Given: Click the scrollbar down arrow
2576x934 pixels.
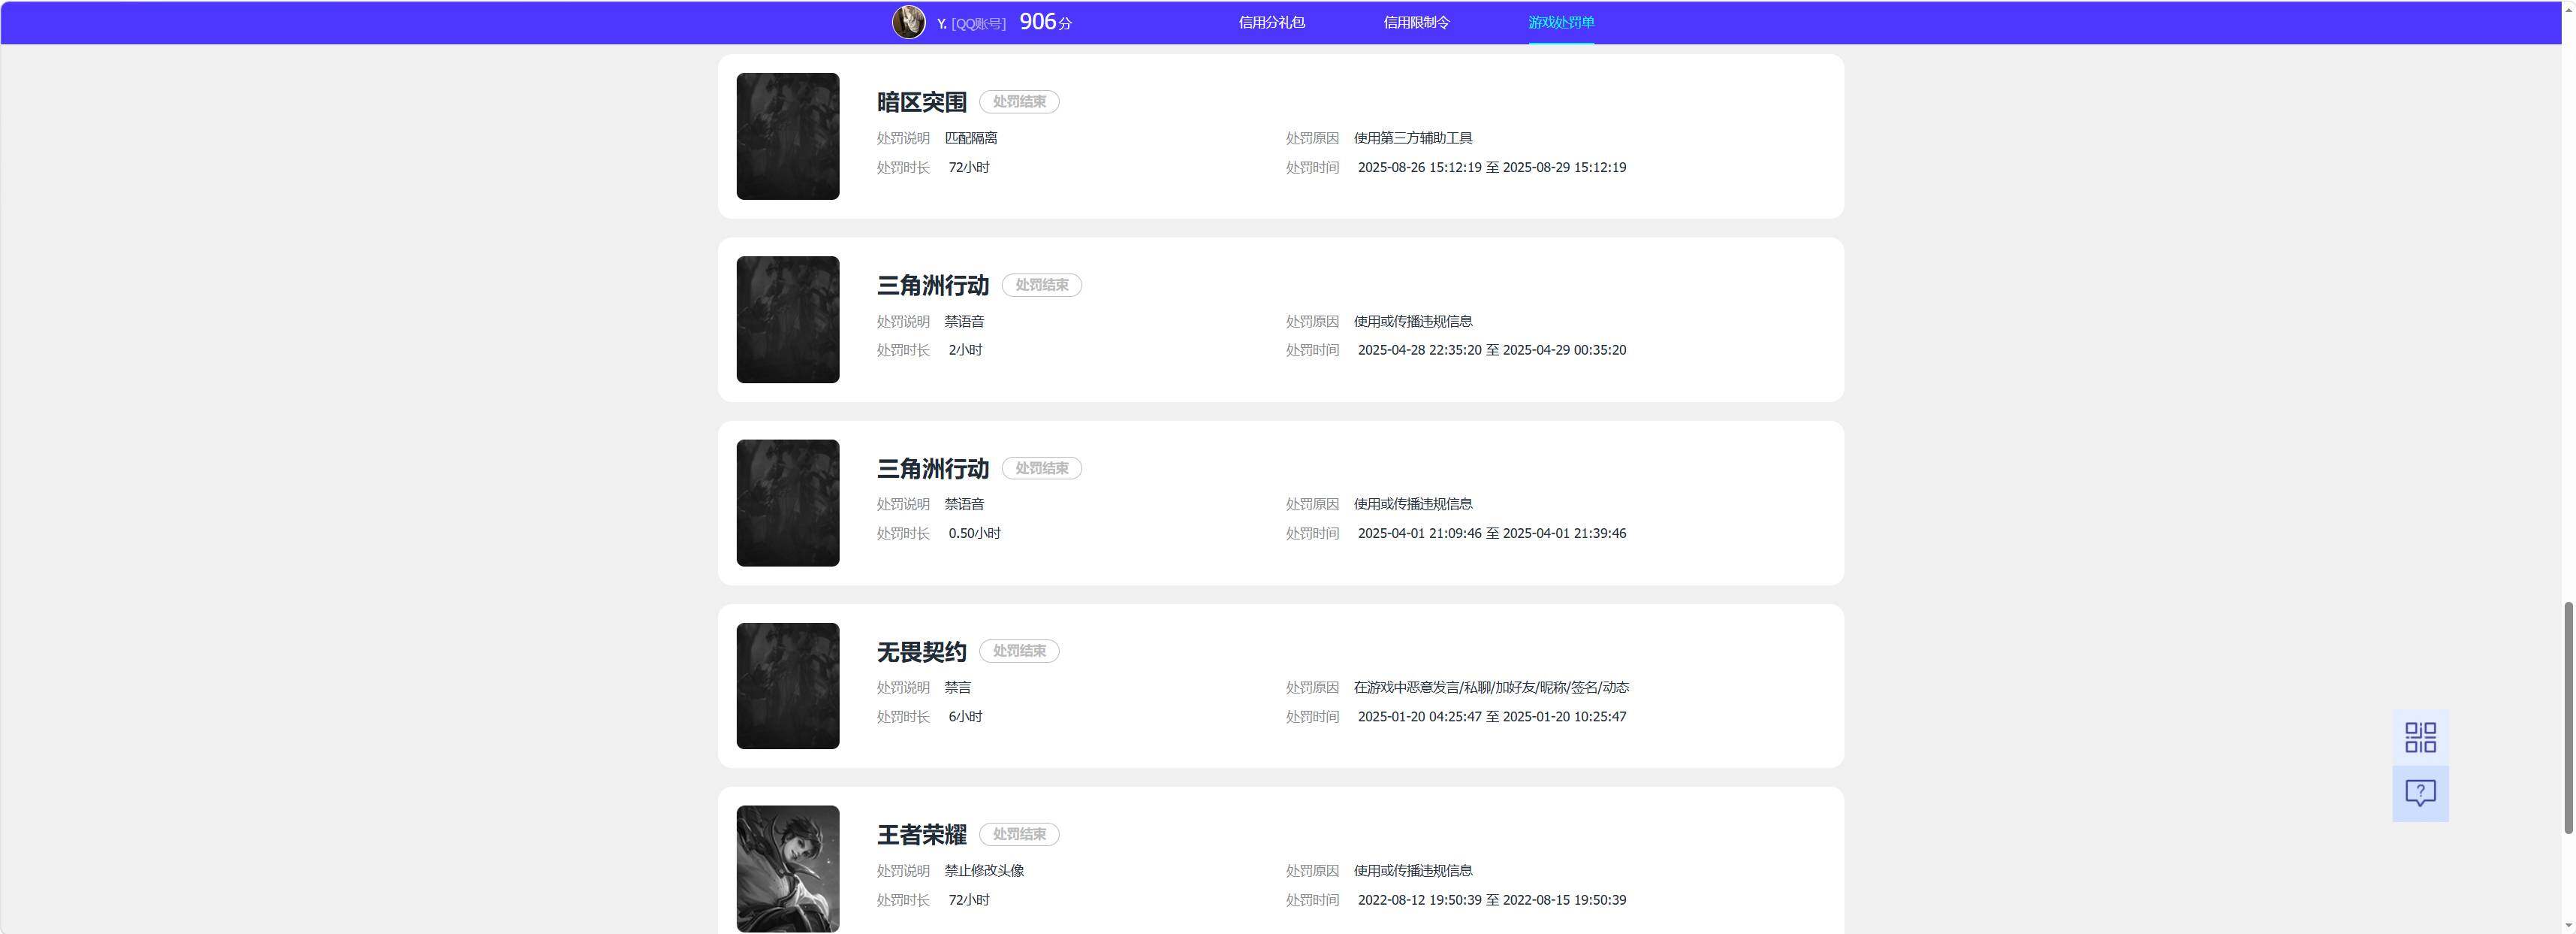Looking at the screenshot, I should click(2567, 926).
